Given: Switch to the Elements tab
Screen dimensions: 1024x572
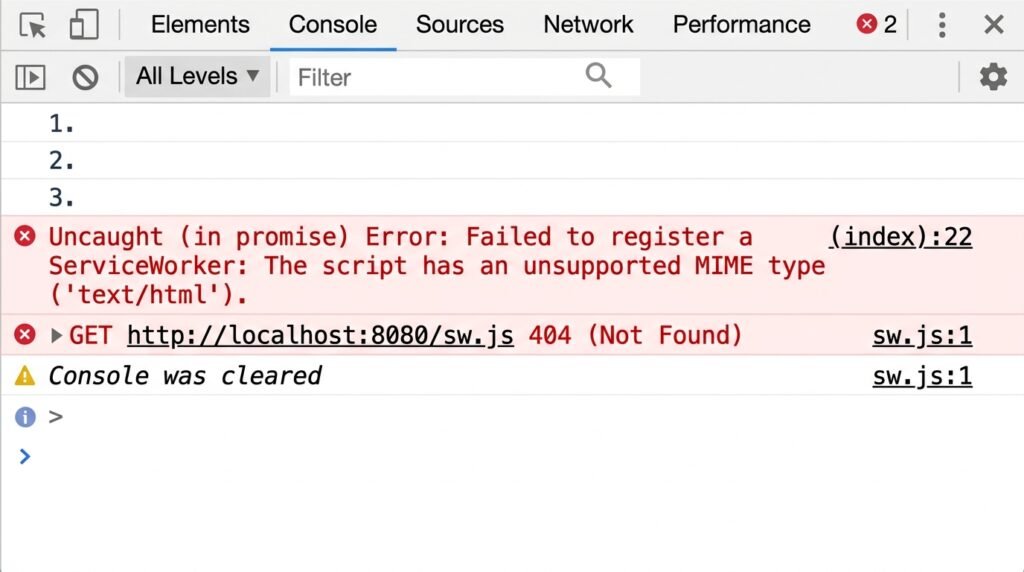Looking at the screenshot, I should [200, 25].
